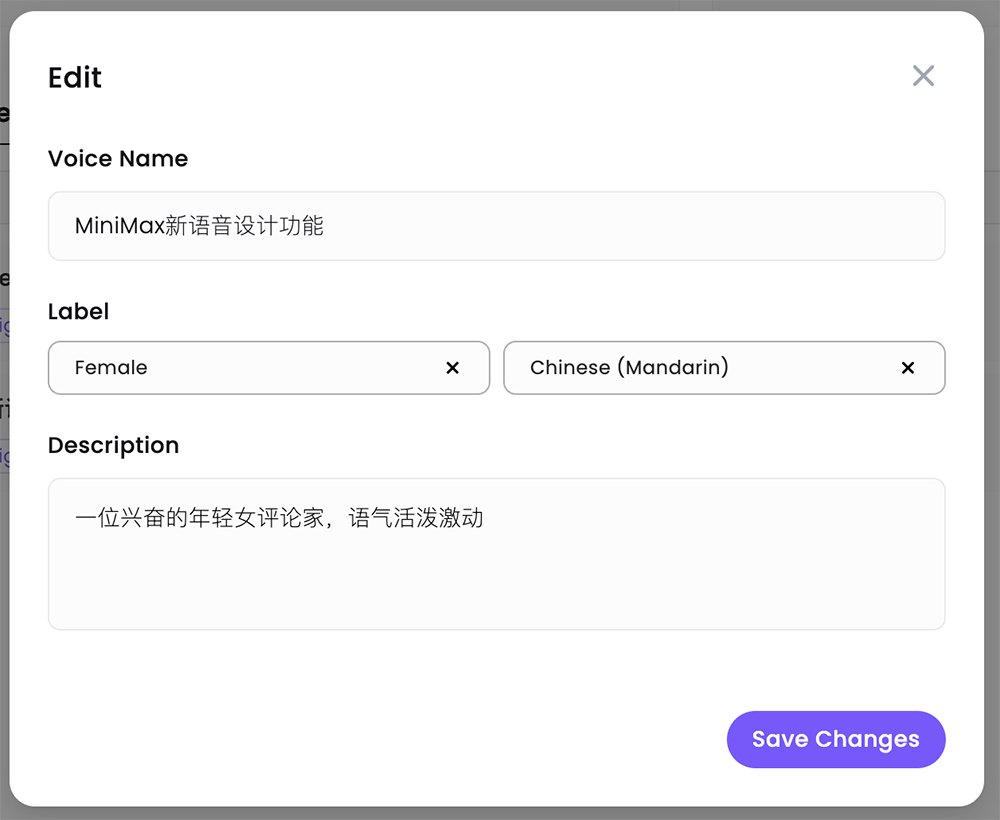Click the Label heading

click(78, 311)
